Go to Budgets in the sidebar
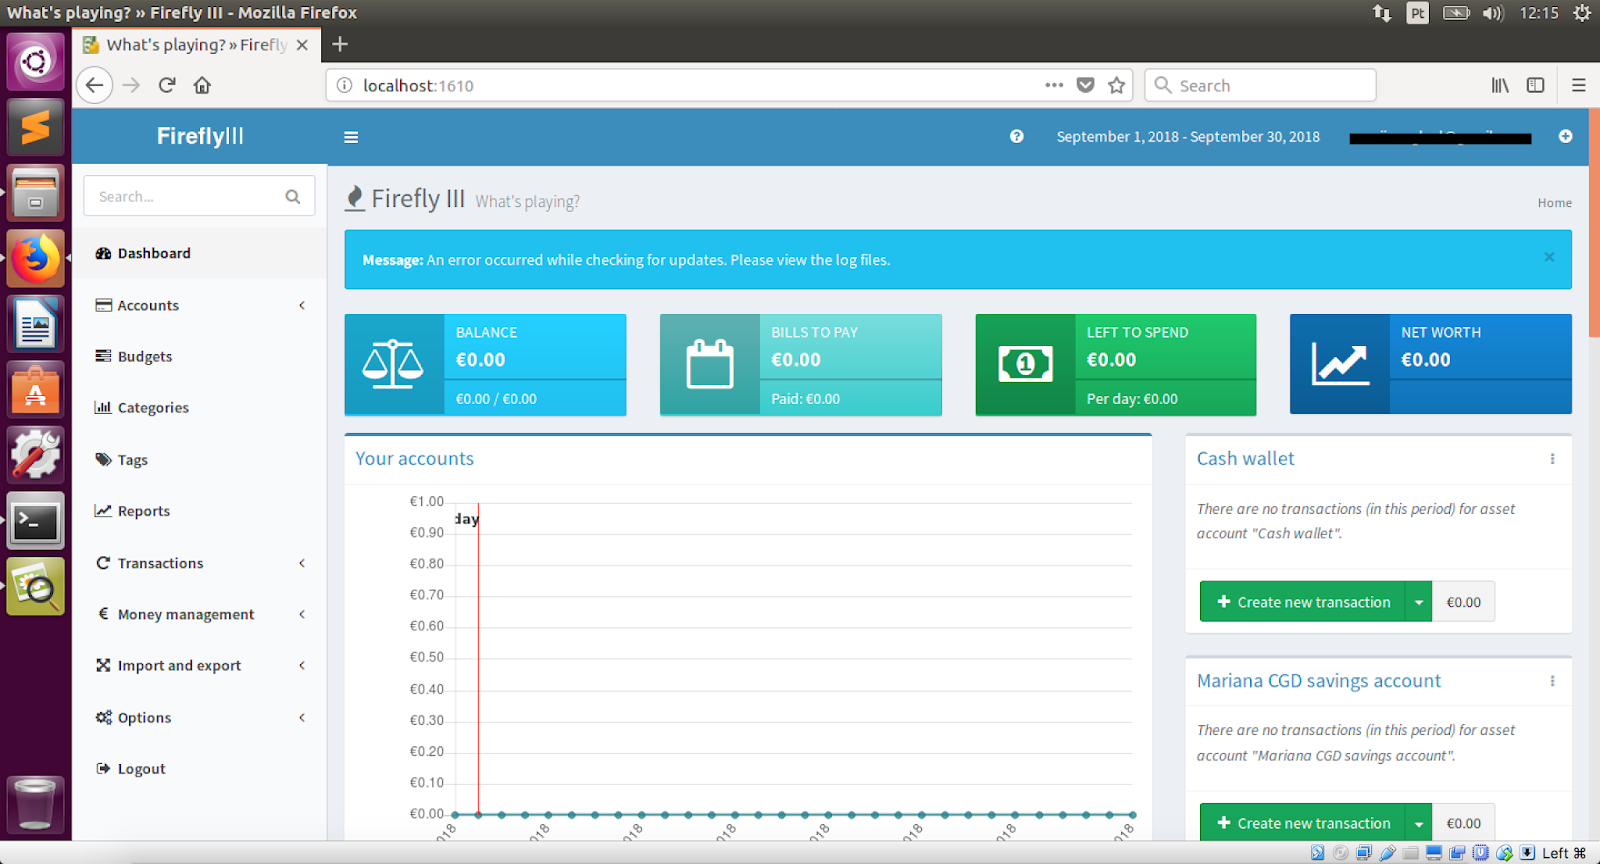1600x864 pixels. [x=199, y=356]
